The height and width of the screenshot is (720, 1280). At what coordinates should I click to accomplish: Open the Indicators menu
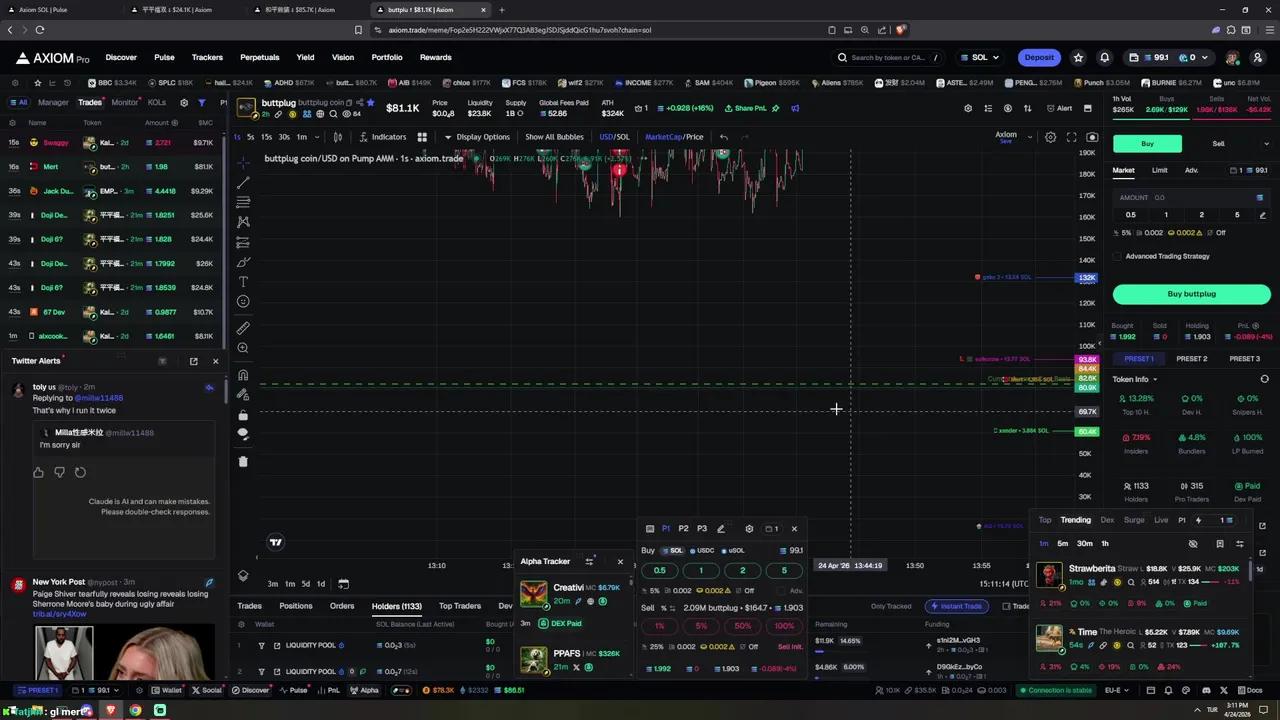pyautogui.click(x=383, y=137)
